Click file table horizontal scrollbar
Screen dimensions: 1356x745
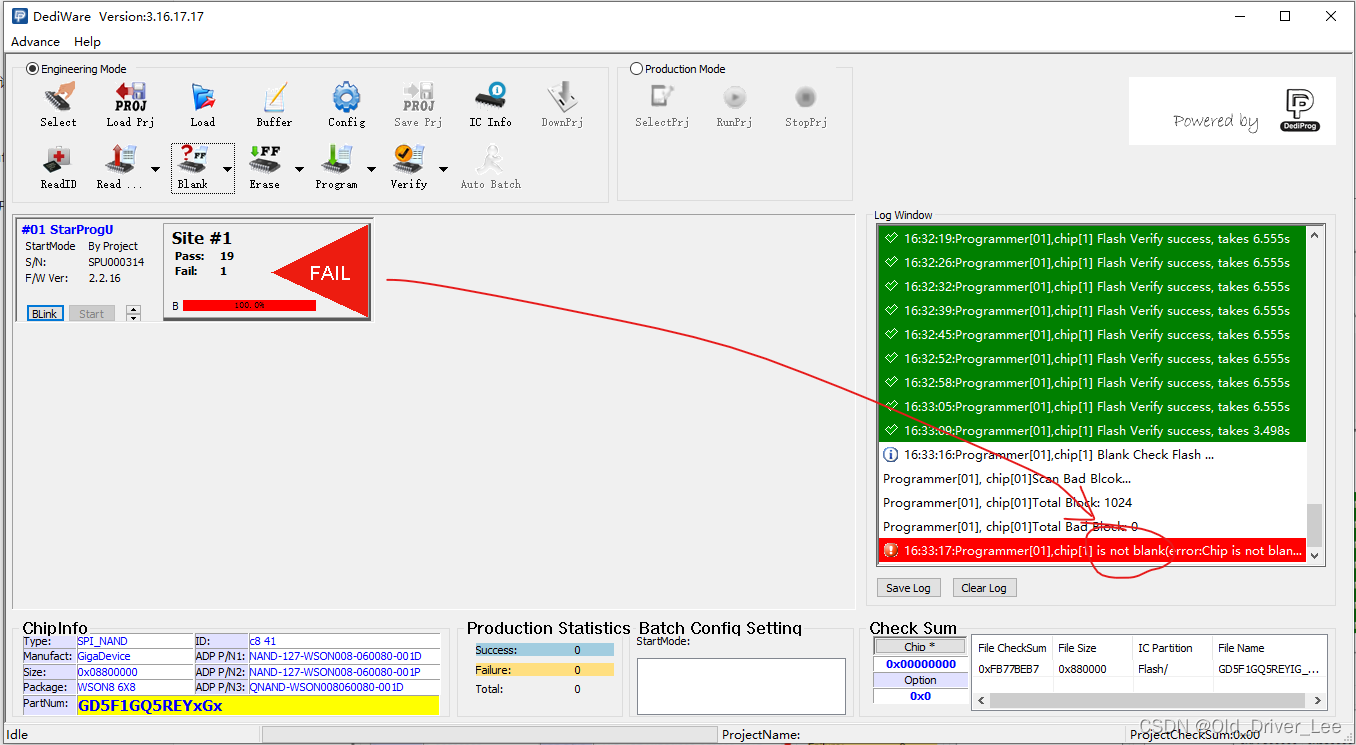pos(1149,700)
